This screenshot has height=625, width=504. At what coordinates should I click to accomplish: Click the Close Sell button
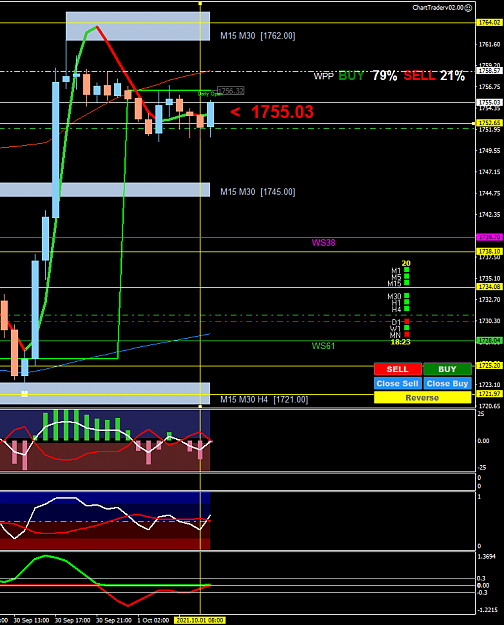point(398,383)
